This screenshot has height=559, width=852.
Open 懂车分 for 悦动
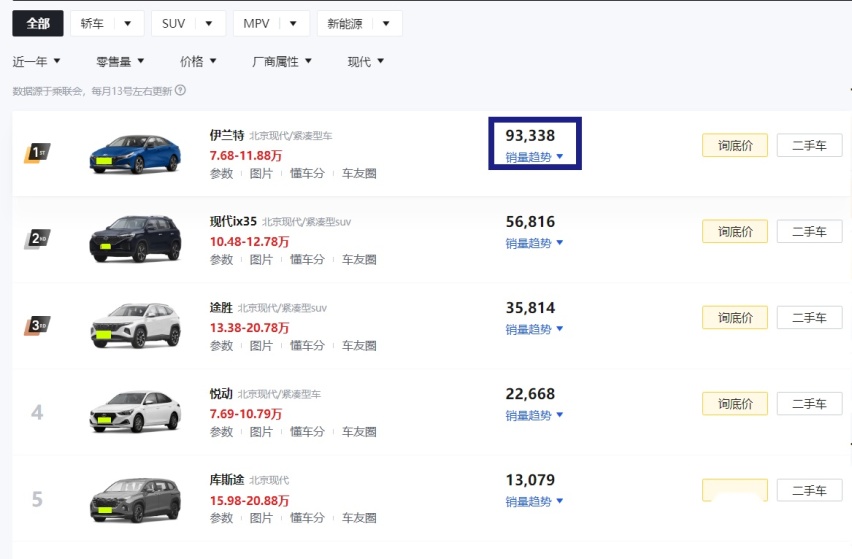tap(307, 432)
